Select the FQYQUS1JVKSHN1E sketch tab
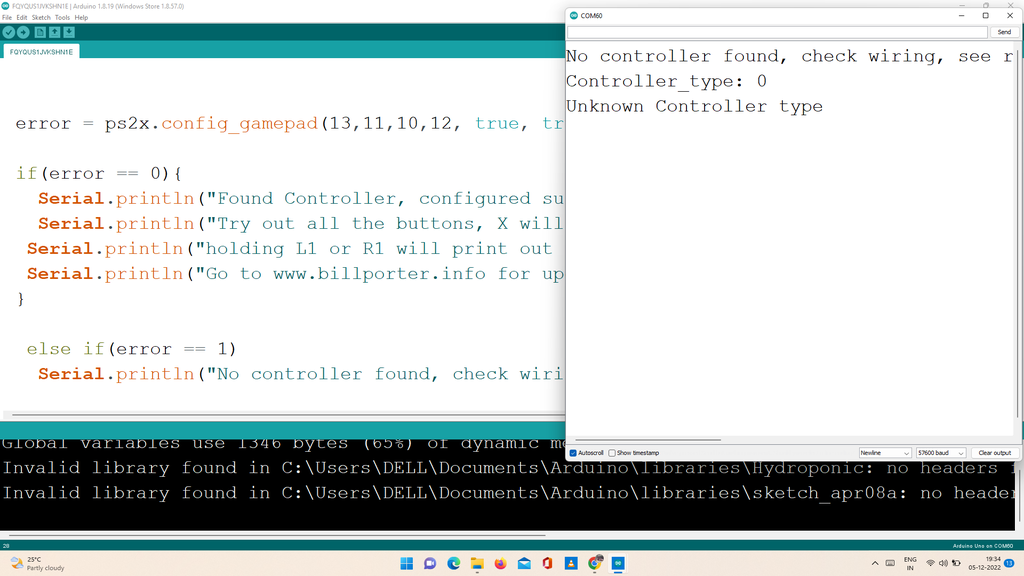This screenshot has height=576, width=1024. click(41, 52)
